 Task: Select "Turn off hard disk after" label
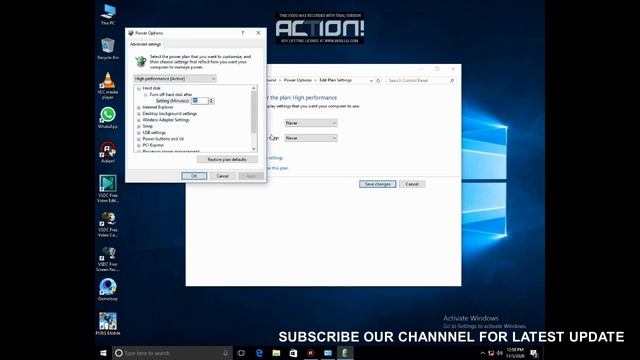171,94
